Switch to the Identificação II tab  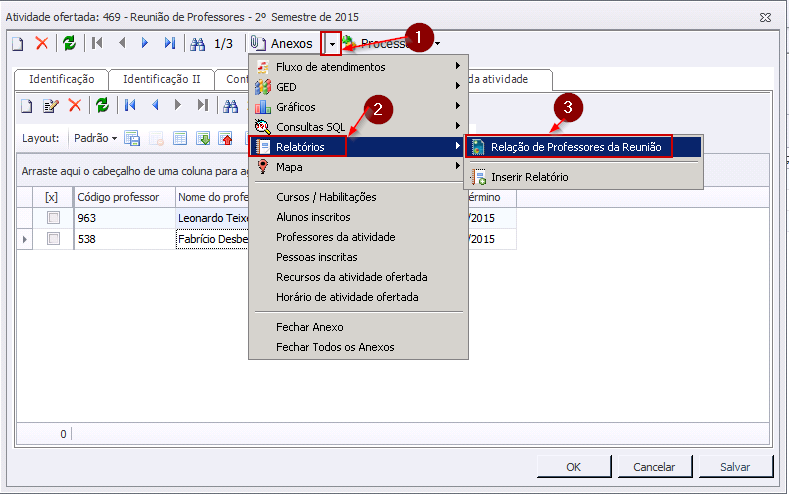[x=161, y=79]
